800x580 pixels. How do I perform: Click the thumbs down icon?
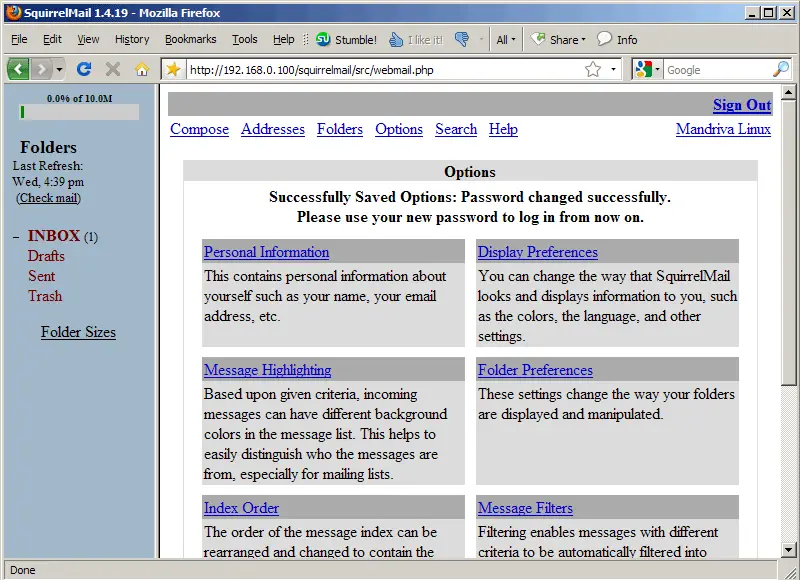462,39
